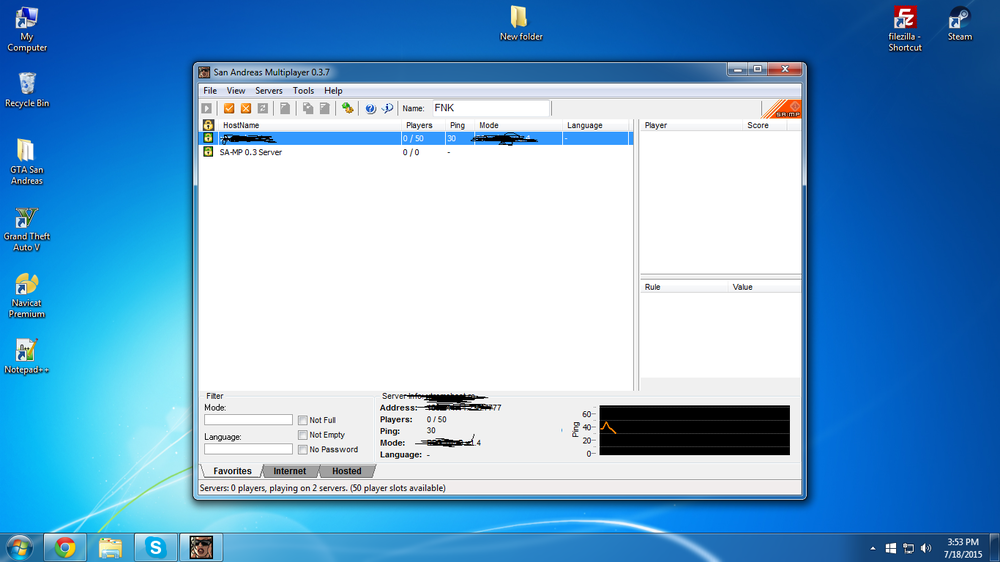
Task: Open File Explorer from the taskbar
Action: click(x=110, y=547)
